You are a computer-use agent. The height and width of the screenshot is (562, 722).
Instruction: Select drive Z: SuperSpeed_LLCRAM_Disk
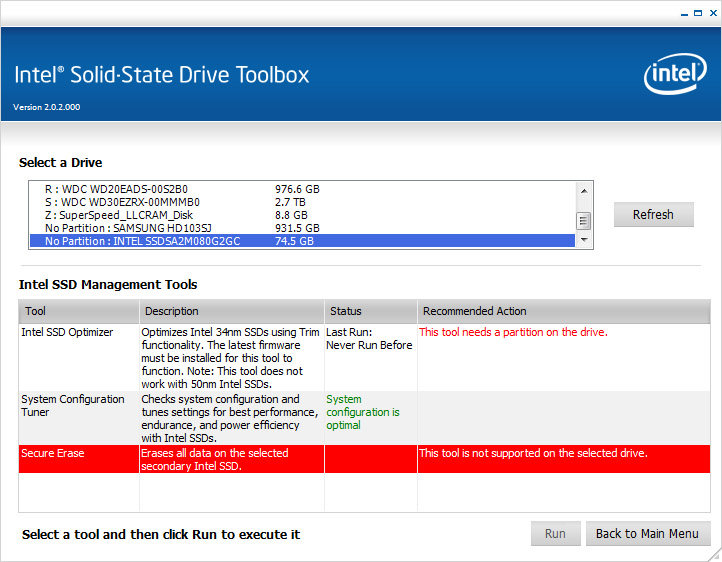pyautogui.click(x=302, y=215)
